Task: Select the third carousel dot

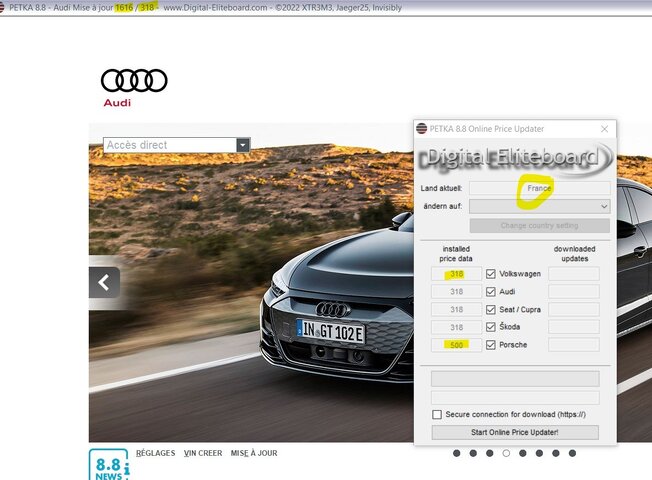Action: 490,453
